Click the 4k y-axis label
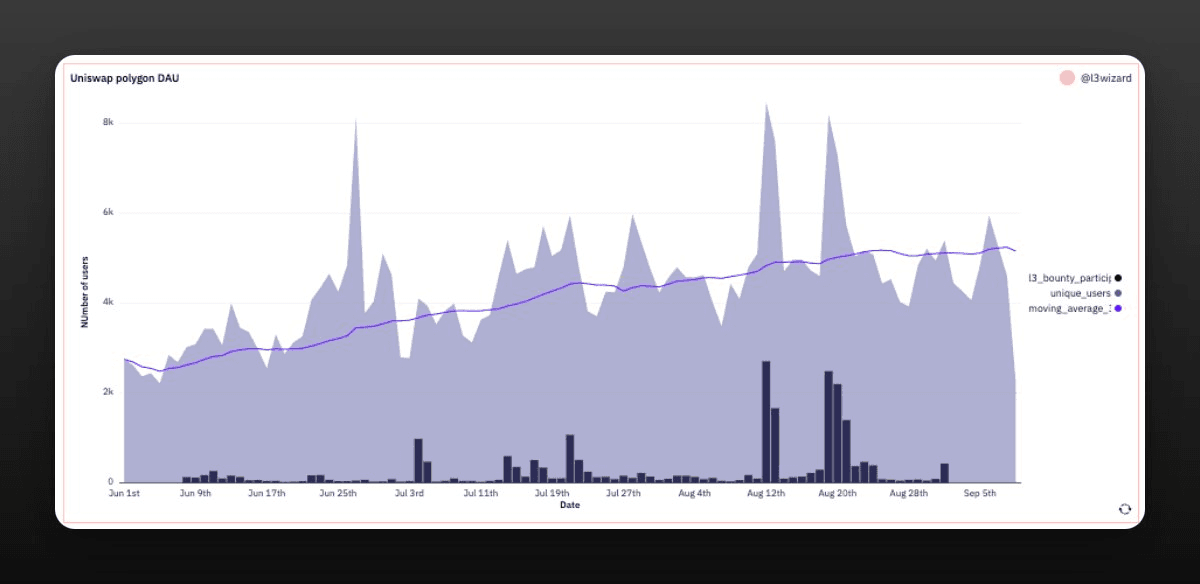The width and height of the screenshot is (1200, 584). coord(109,302)
